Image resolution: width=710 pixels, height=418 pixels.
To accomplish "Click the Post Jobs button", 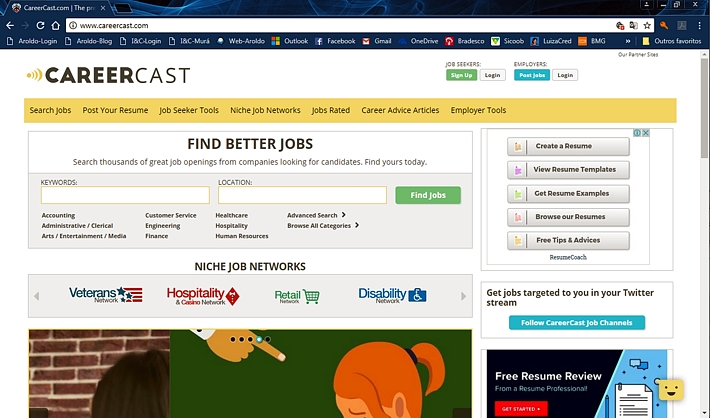I will point(532,75).
